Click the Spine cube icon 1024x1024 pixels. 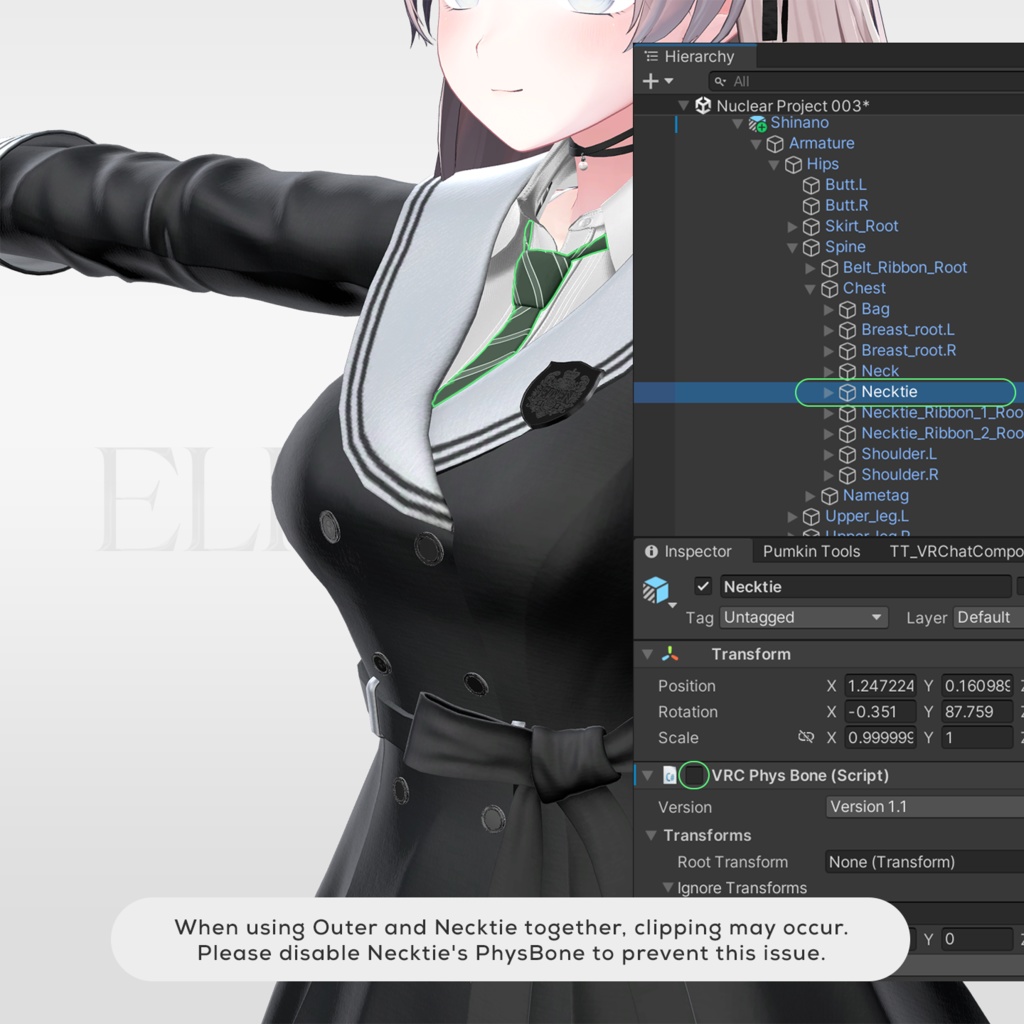tap(811, 248)
